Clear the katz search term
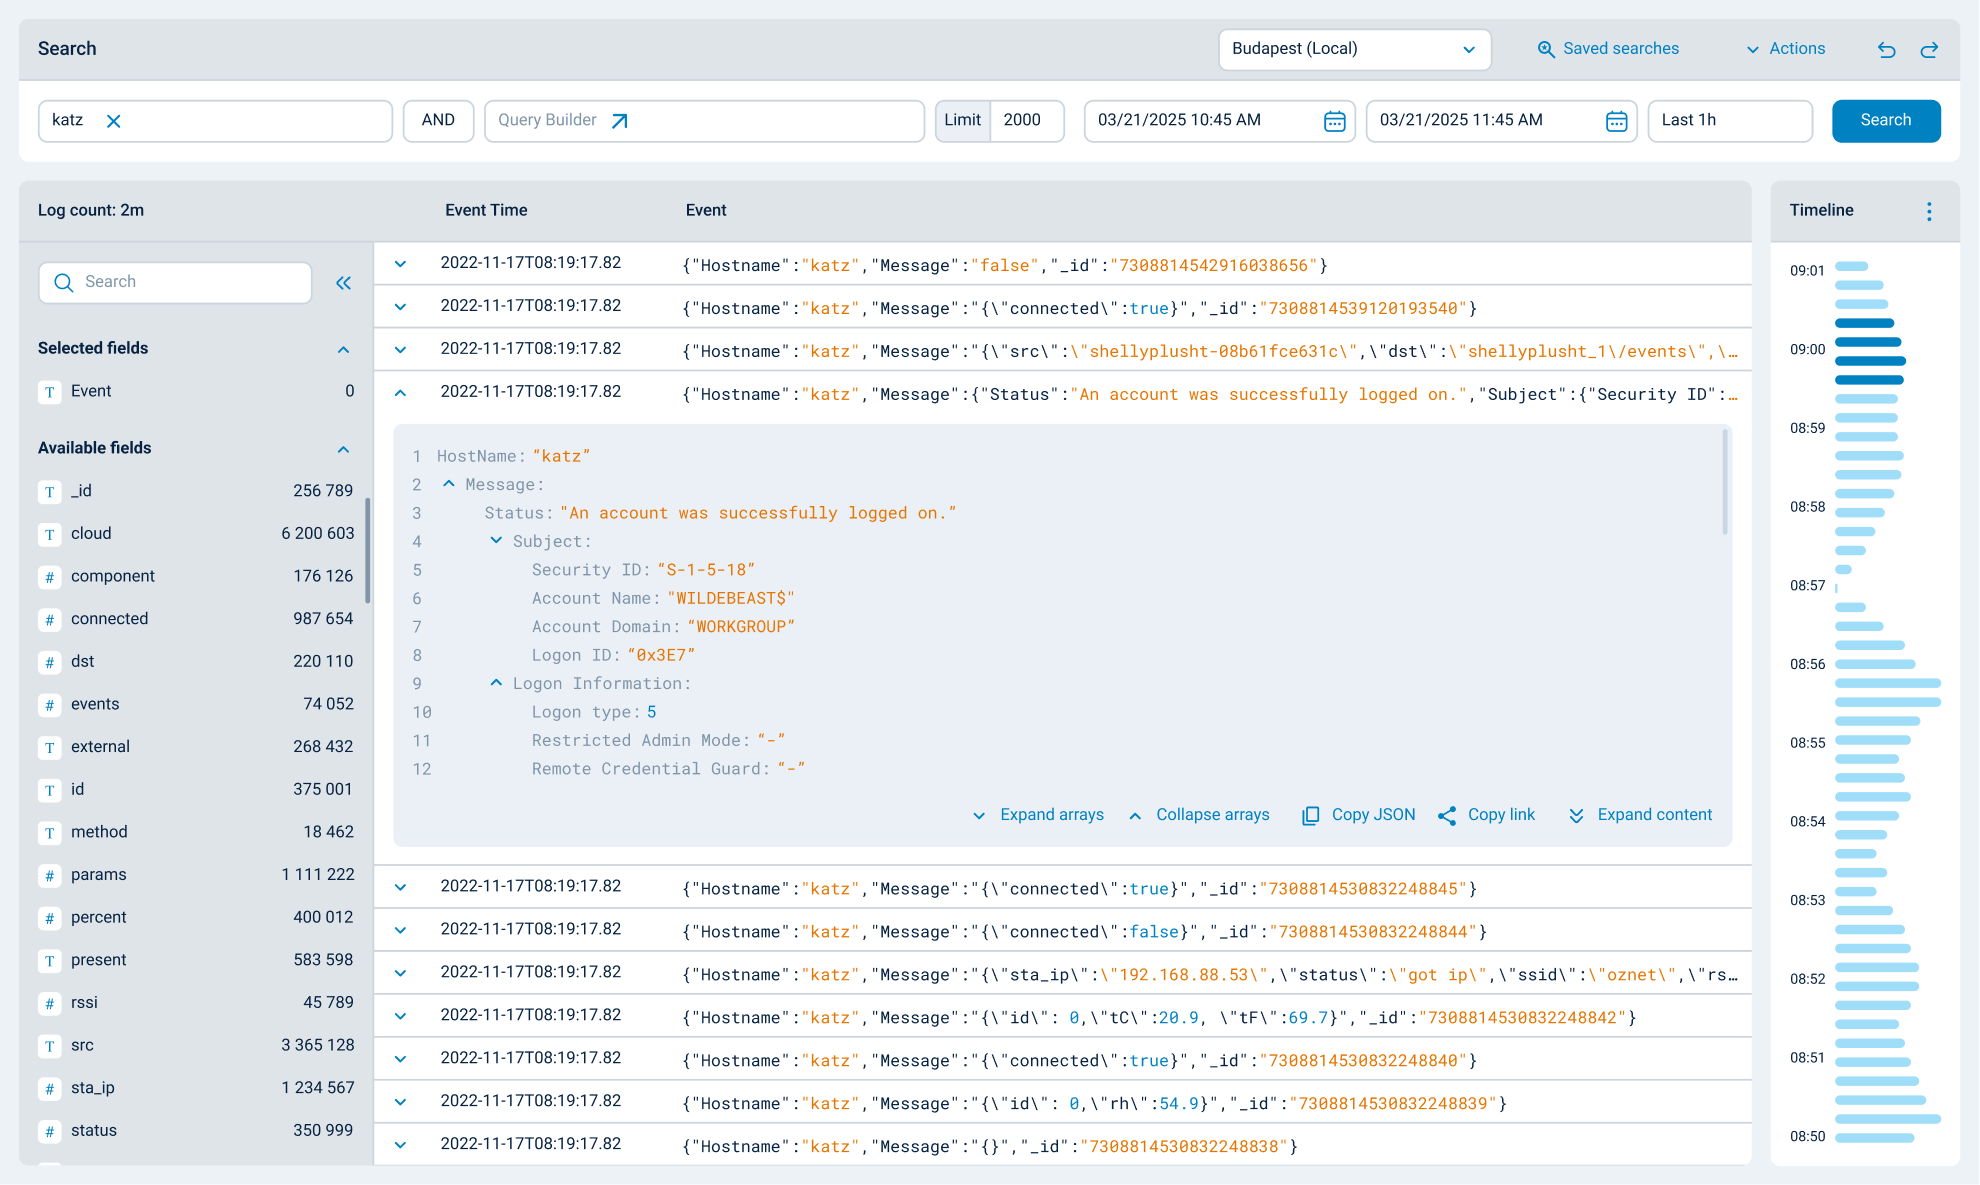Screen dimensions: 1980x1185 113,121
